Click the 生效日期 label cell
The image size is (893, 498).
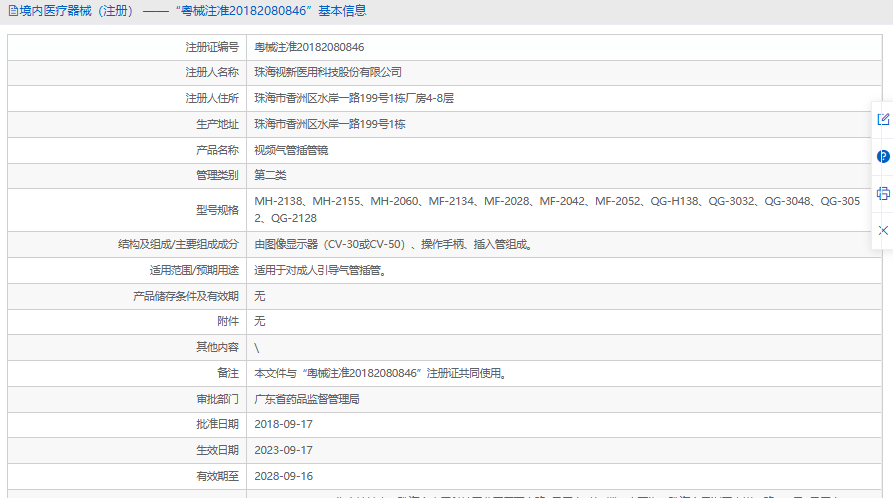[126, 450]
